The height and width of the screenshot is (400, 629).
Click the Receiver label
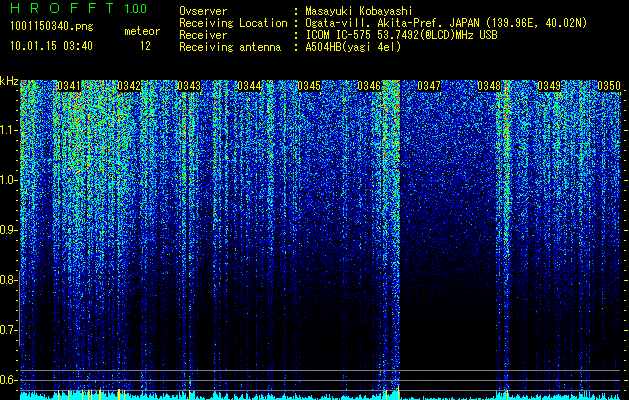point(203,35)
